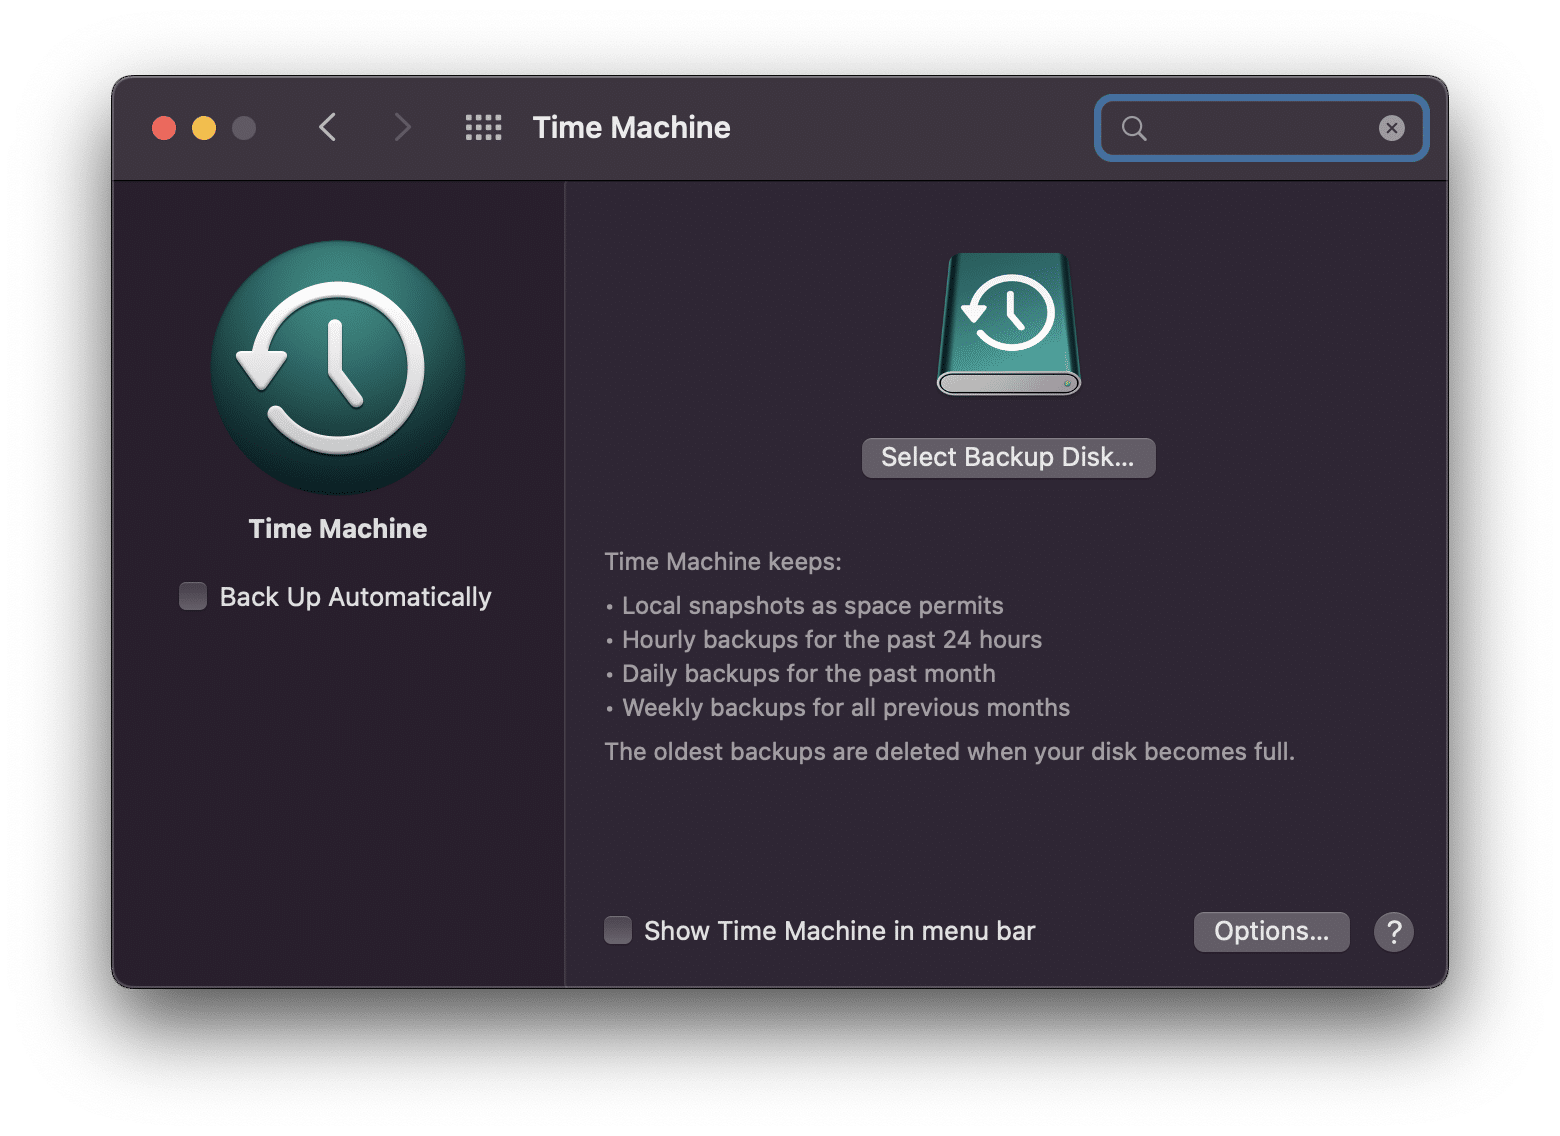
Task: Toggle Show Time Machine in menu bar
Action: click(x=618, y=930)
